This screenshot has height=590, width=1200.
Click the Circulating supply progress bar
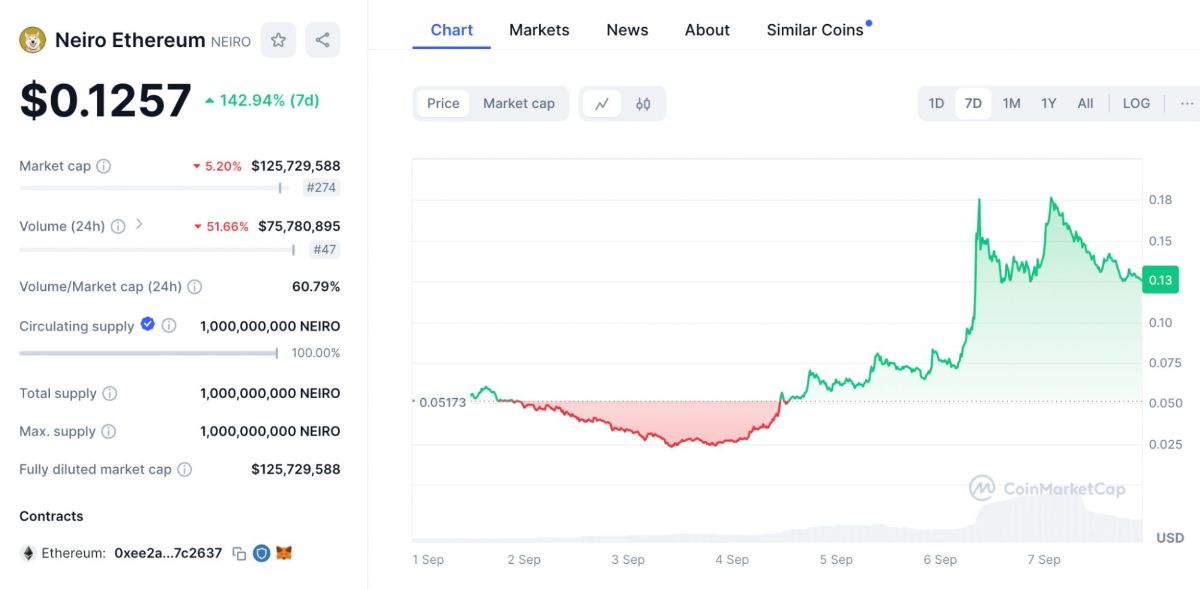point(148,353)
